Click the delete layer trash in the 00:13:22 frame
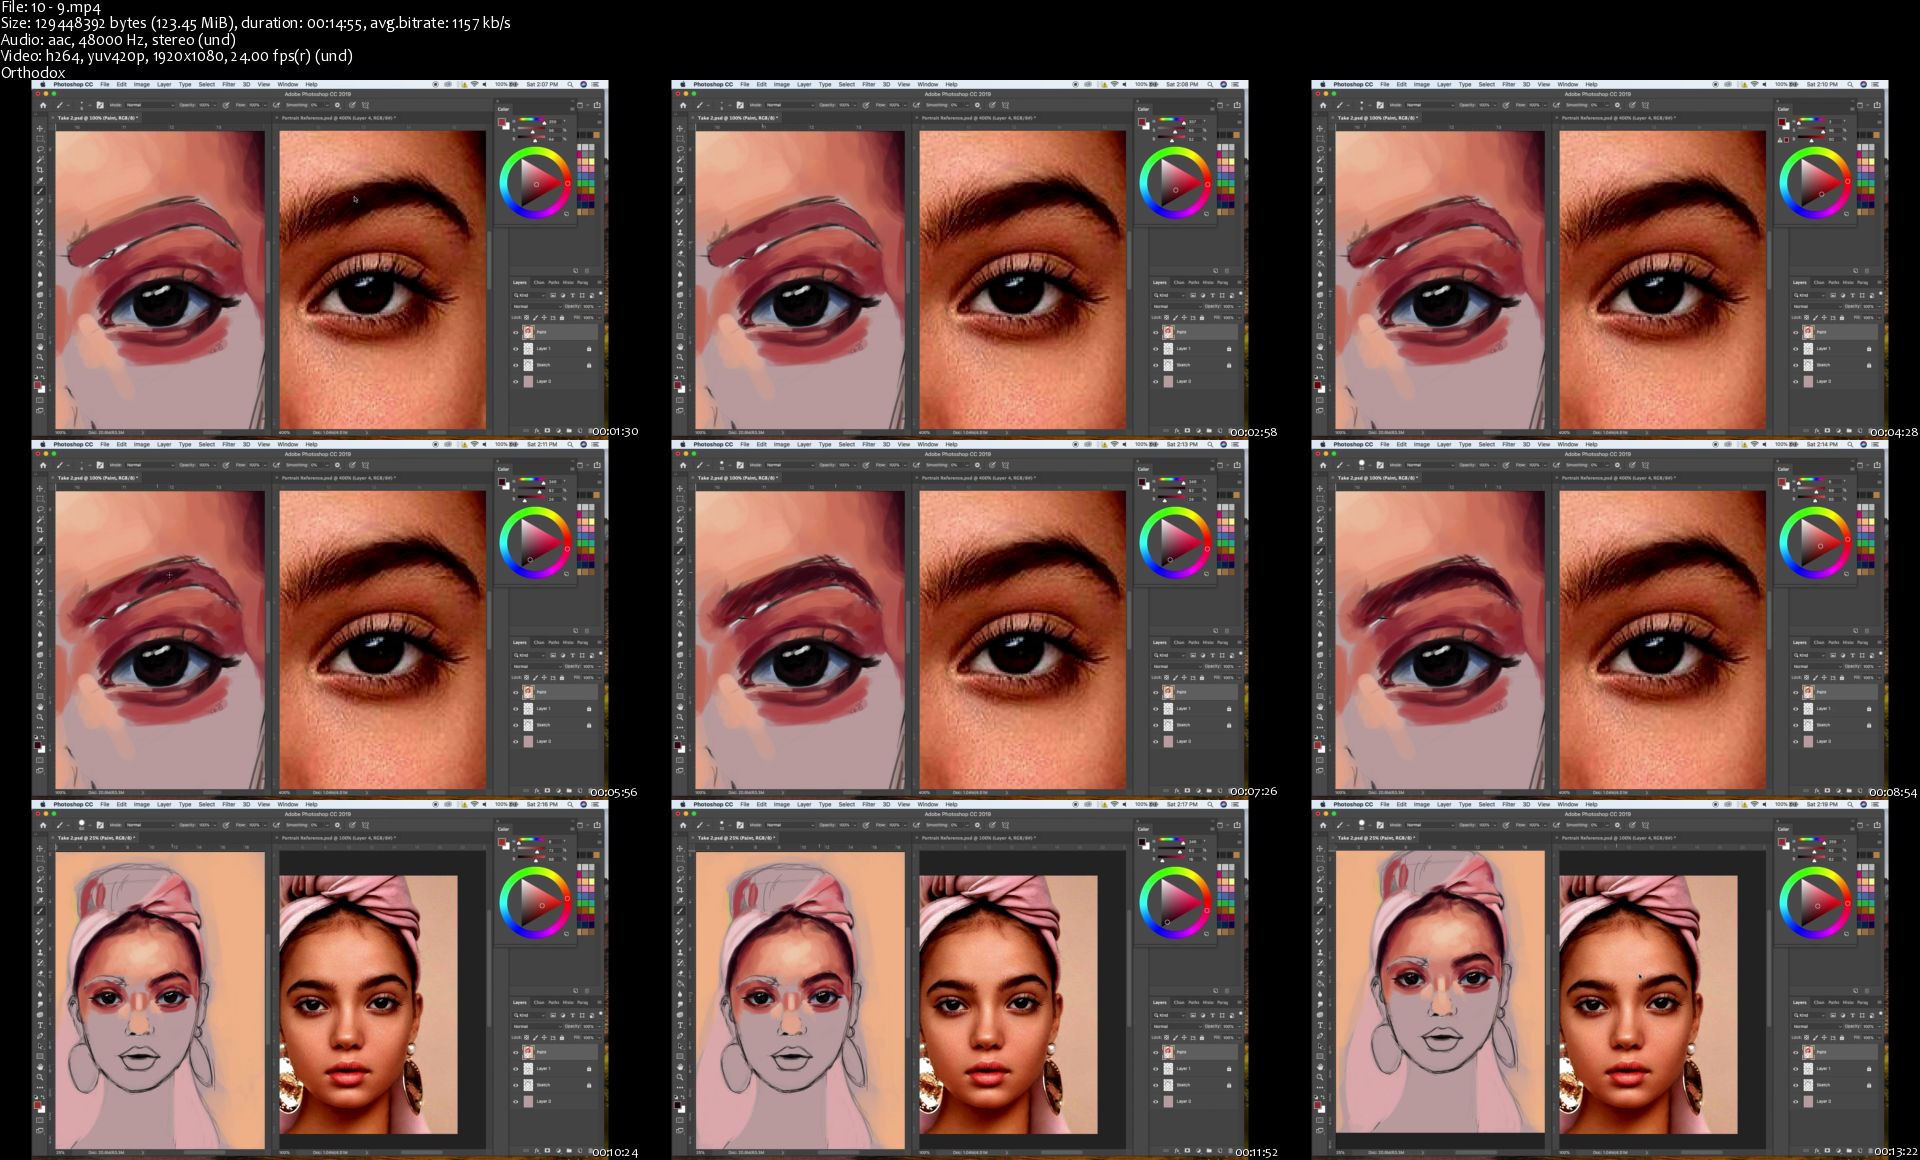This screenshot has height=1160, width=1920. pos(1870,1151)
